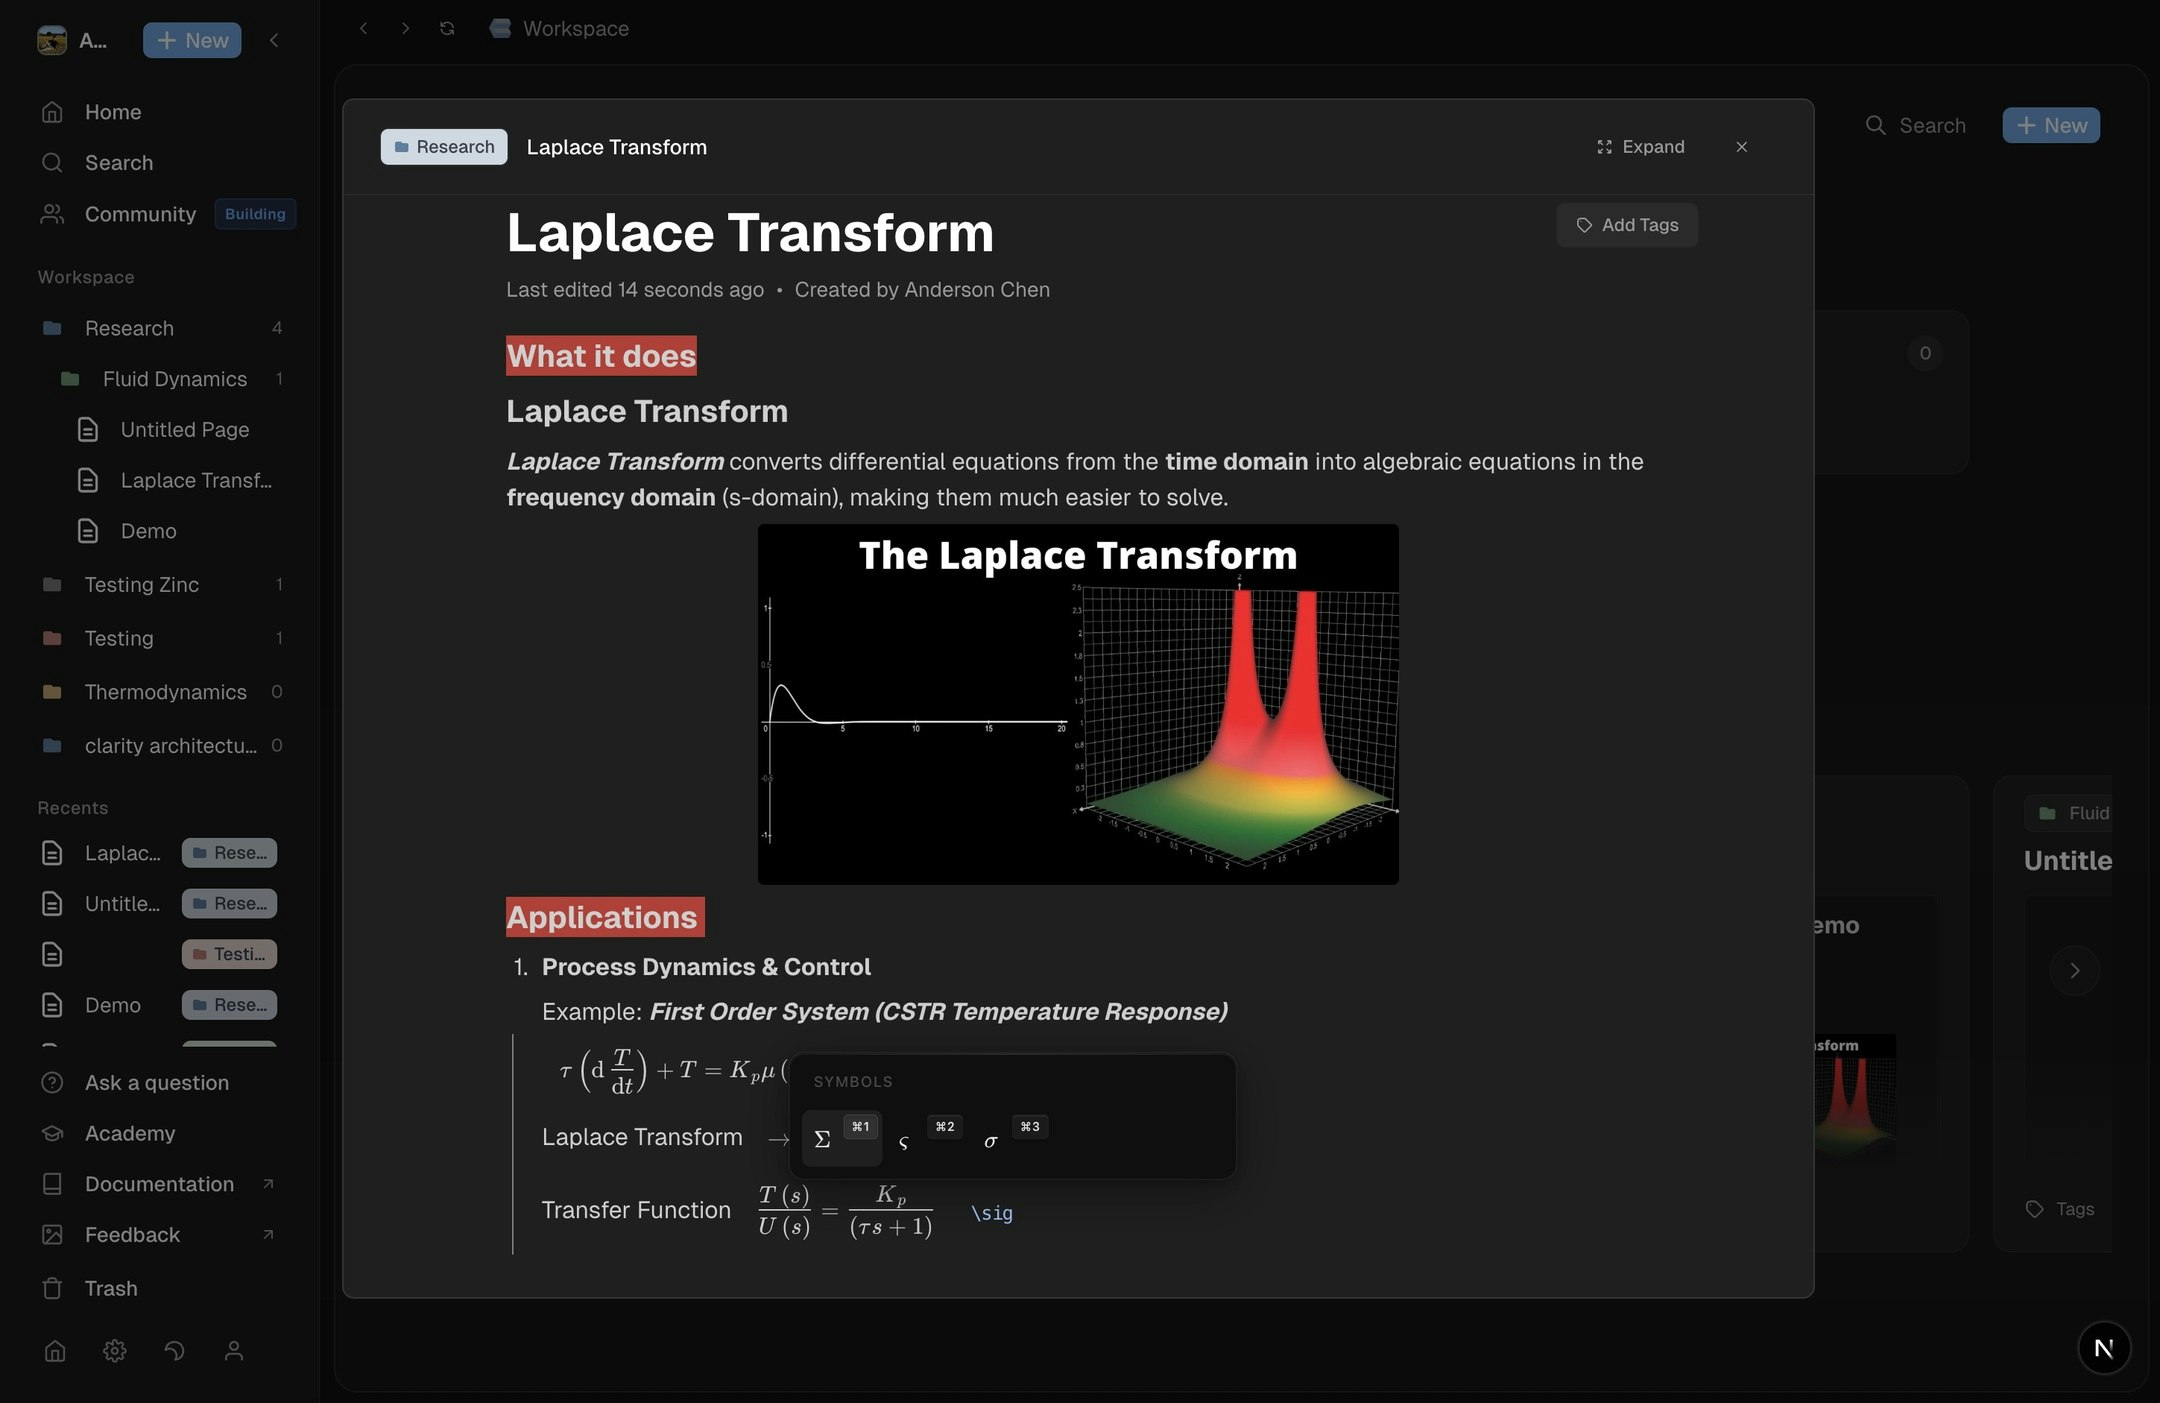Click the Add Tags button
2160x1403 pixels.
1626,224
